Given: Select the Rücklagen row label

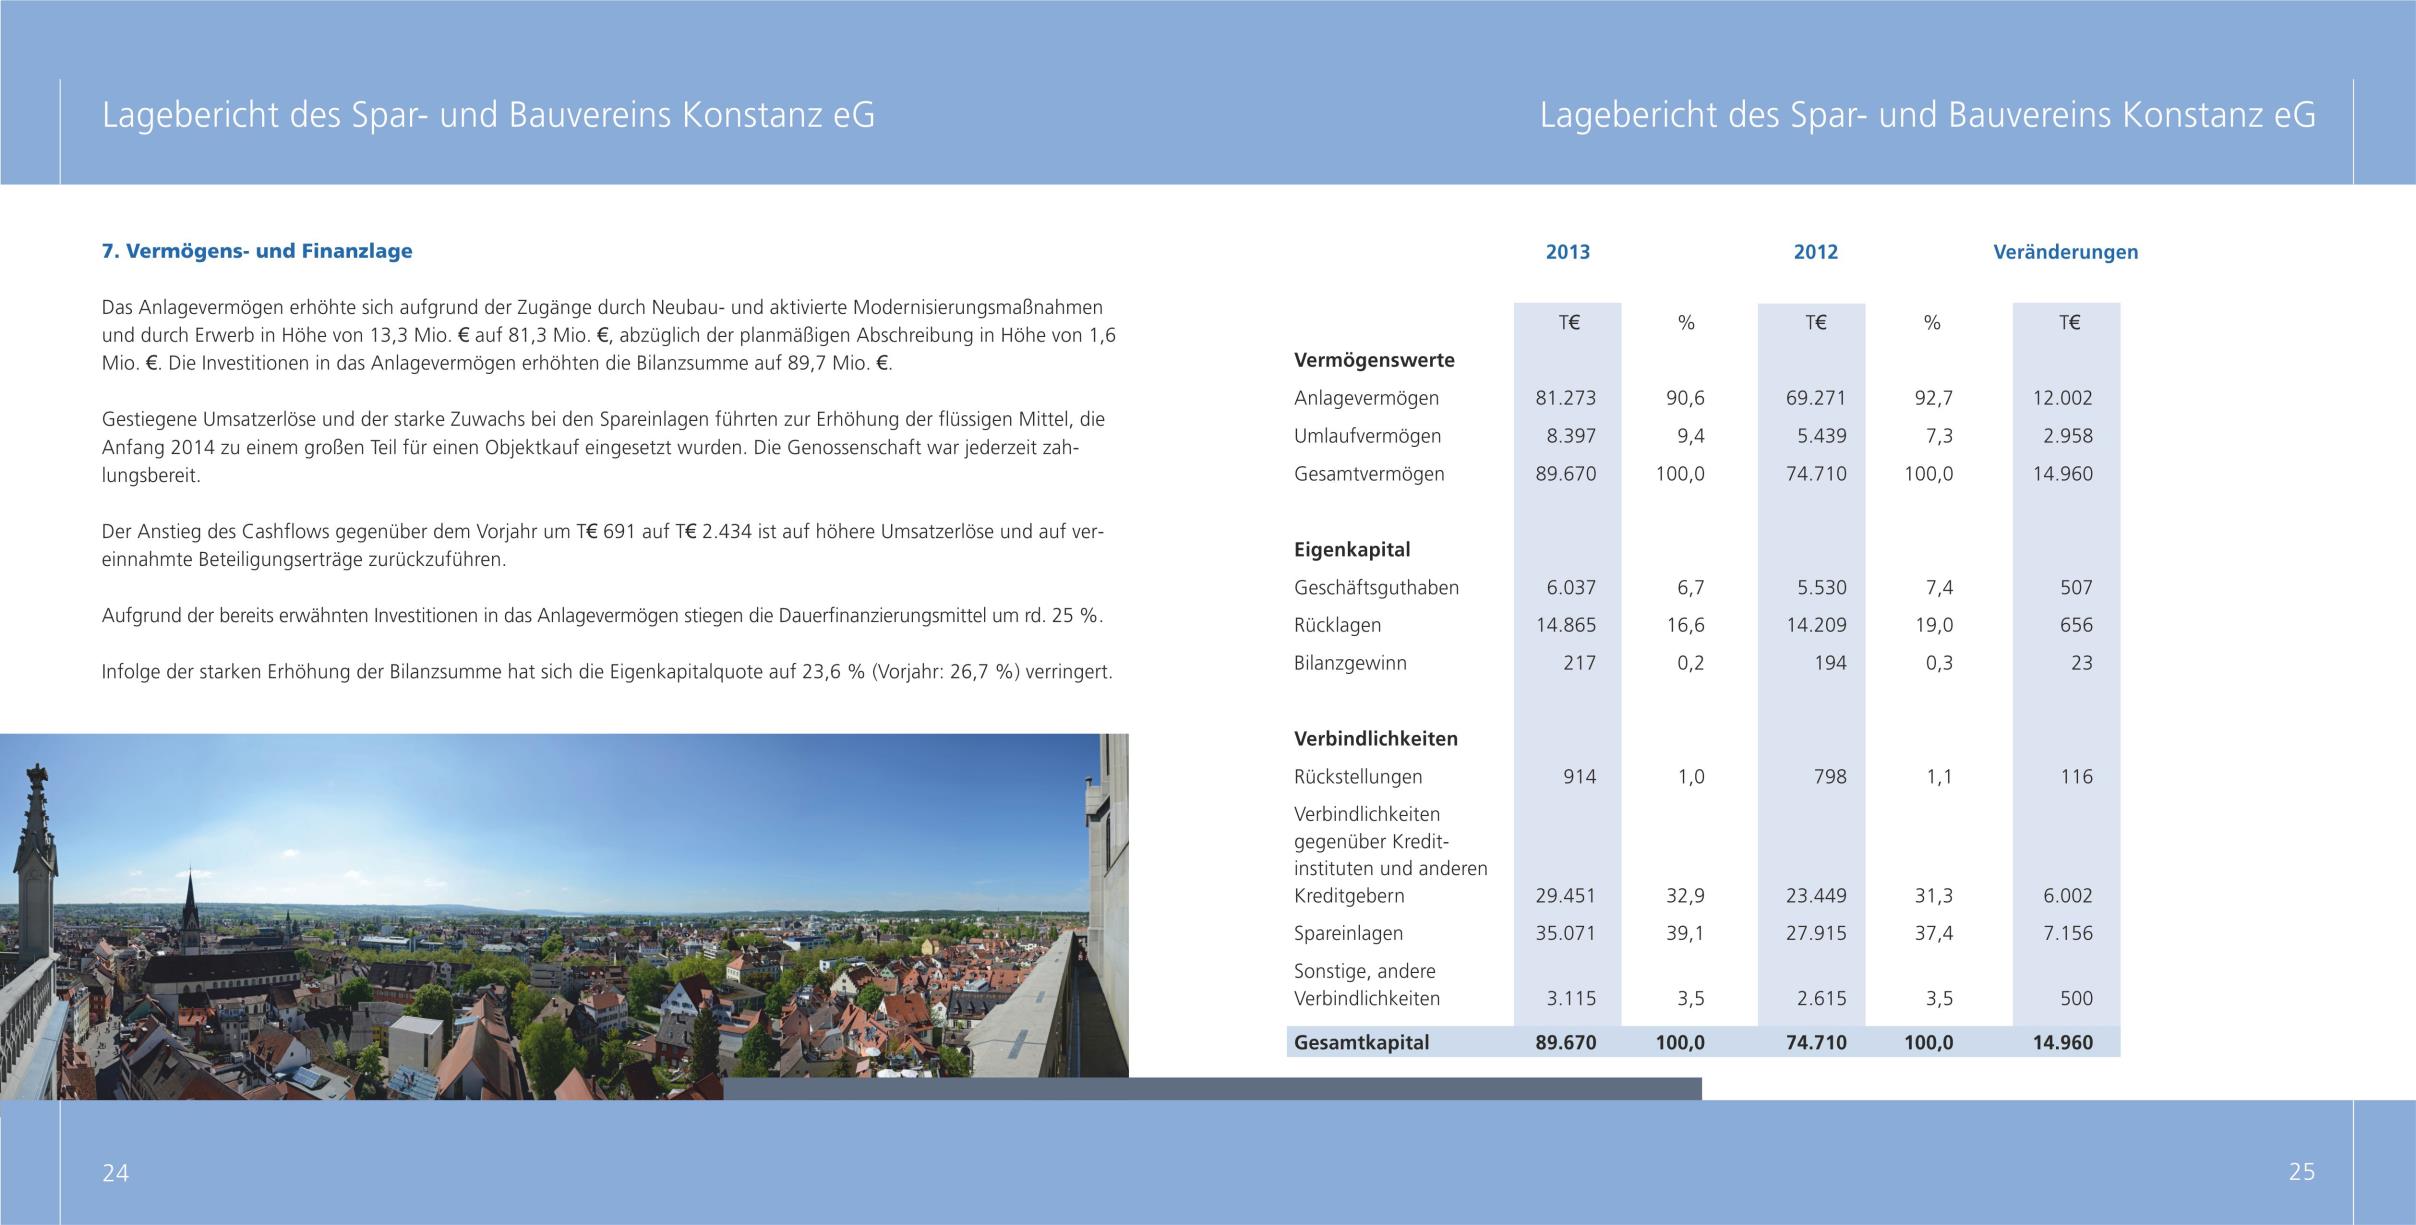Looking at the screenshot, I should (1337, 625).
